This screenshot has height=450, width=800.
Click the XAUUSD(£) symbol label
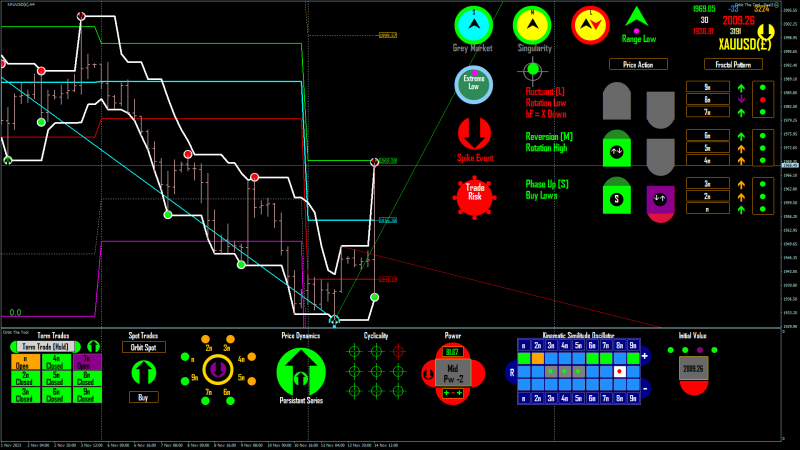click(745, 45)
